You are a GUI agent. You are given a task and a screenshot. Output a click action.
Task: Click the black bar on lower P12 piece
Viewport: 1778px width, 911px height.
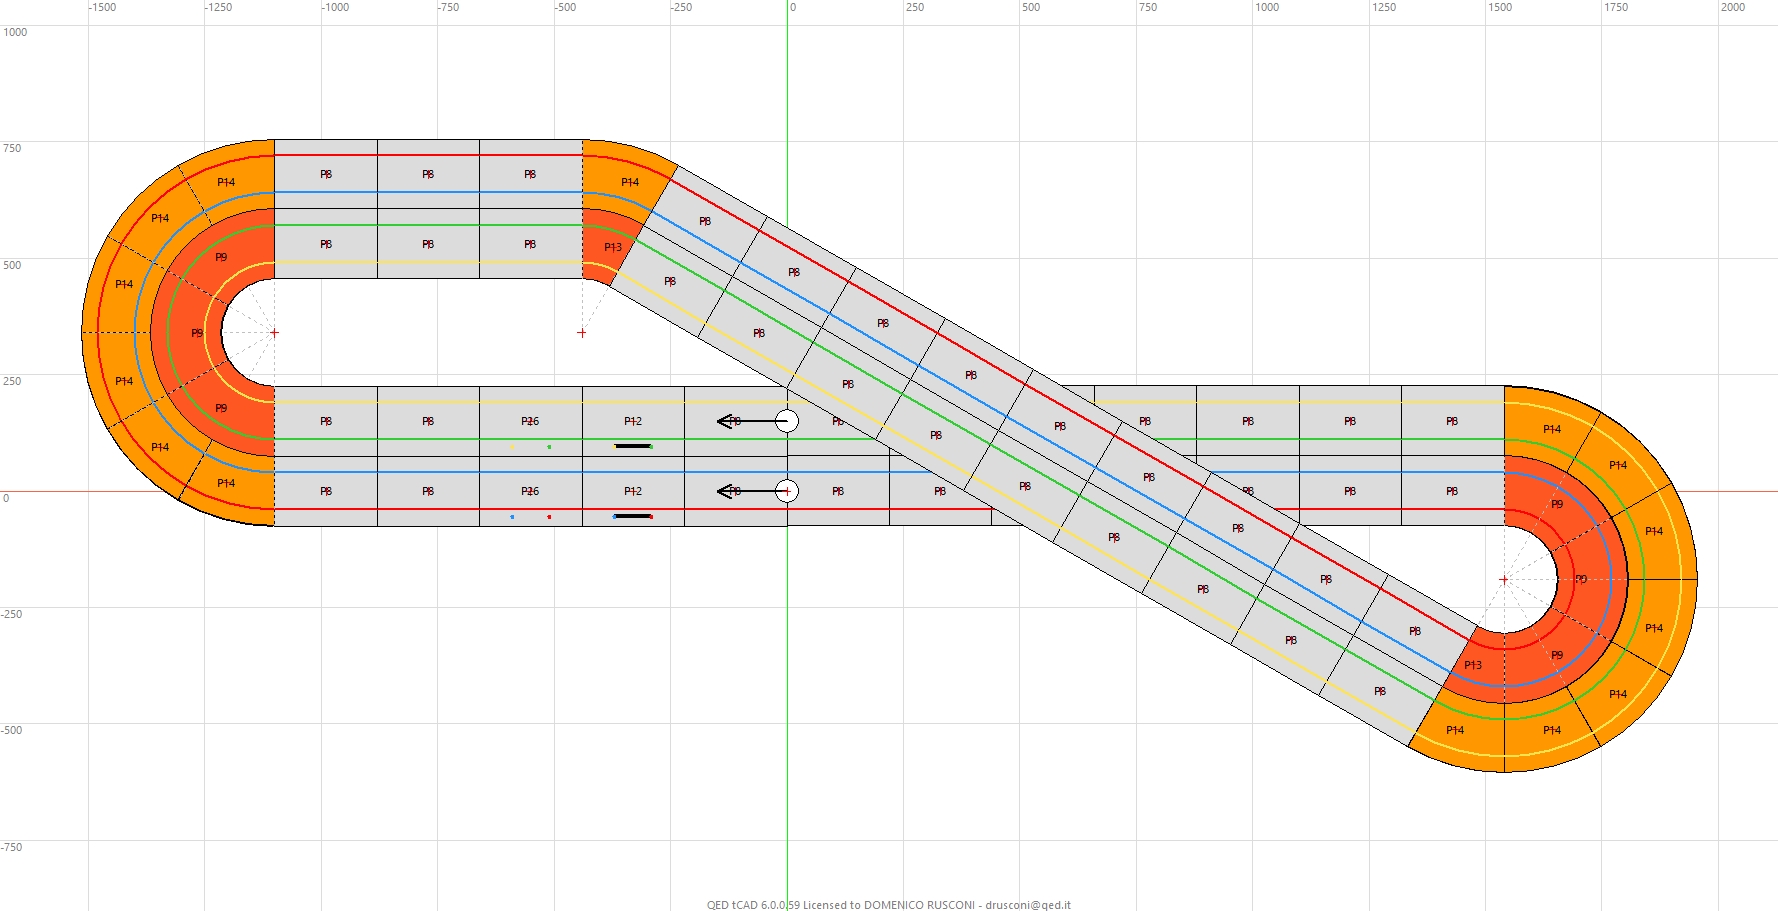(x=632, y=516)
